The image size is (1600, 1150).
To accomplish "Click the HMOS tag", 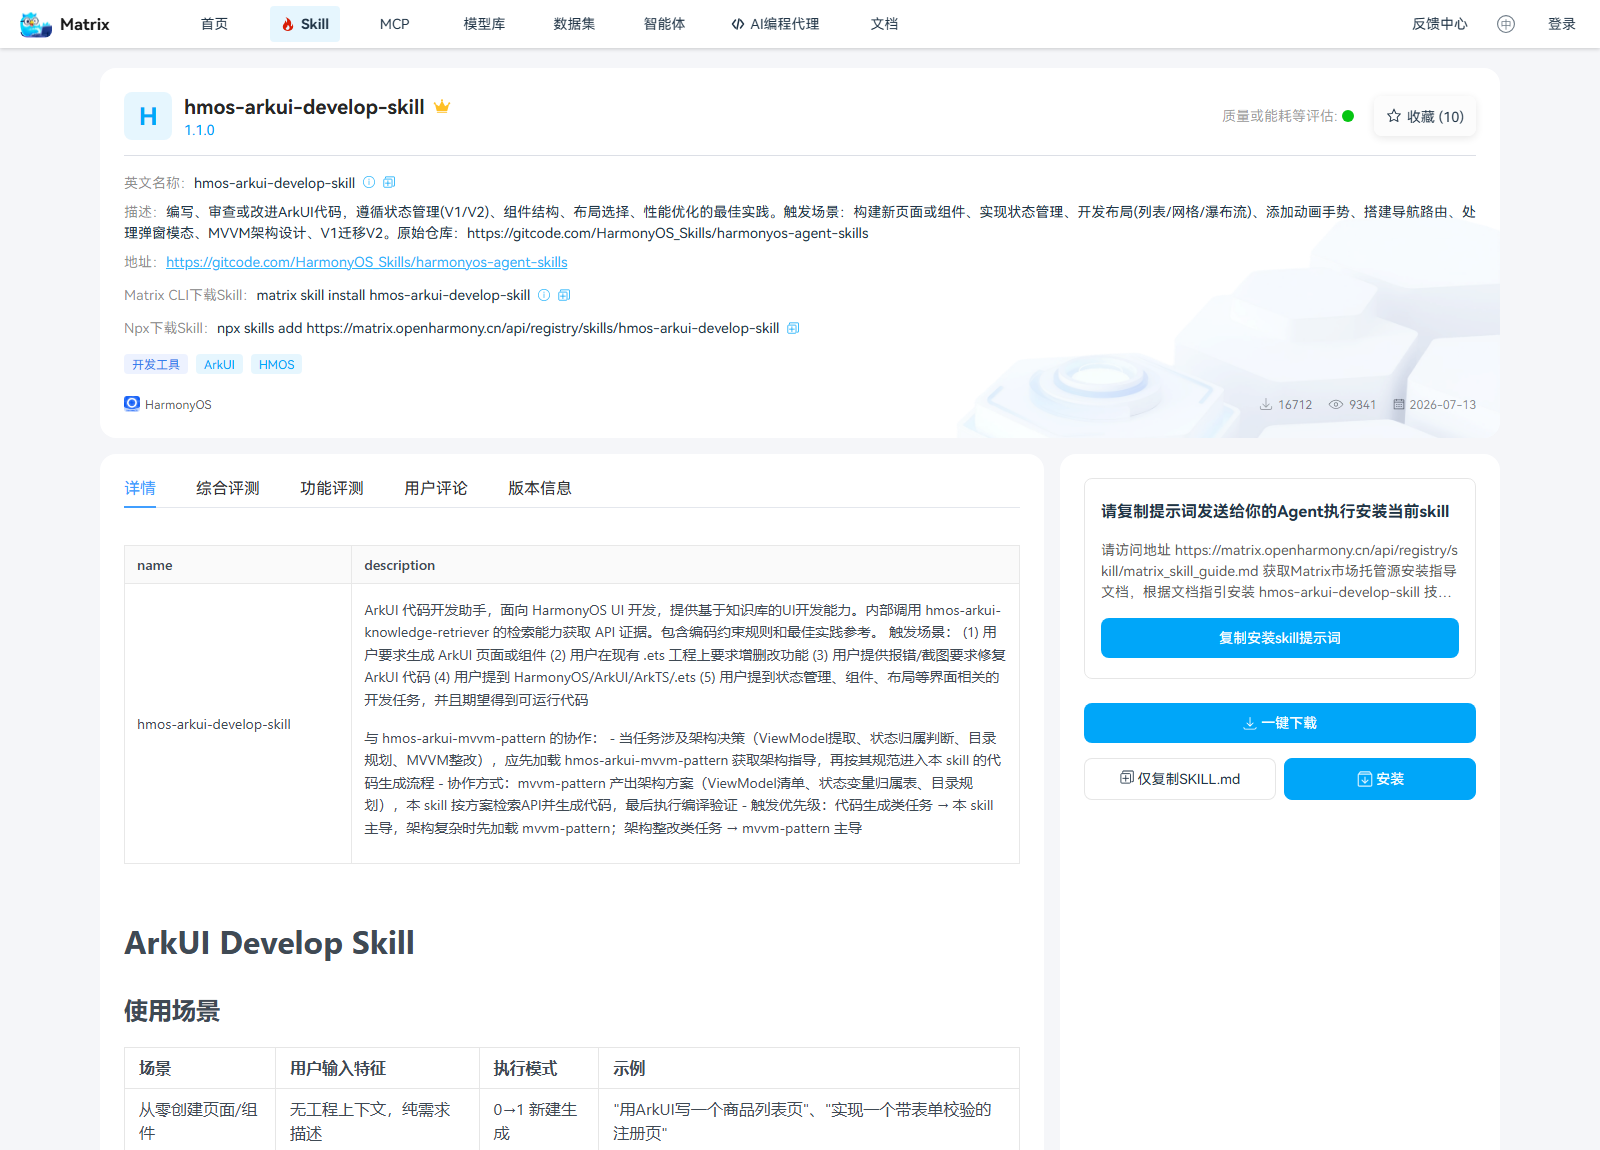I will (277, 365).
